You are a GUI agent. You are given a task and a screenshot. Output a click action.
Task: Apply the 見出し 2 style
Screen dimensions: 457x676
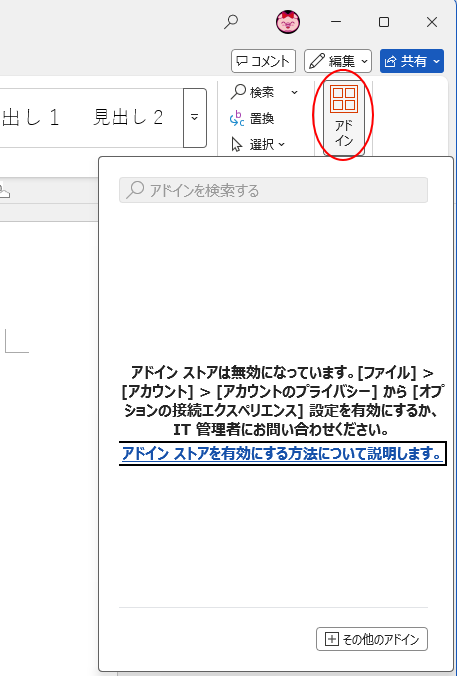(128, 117)
